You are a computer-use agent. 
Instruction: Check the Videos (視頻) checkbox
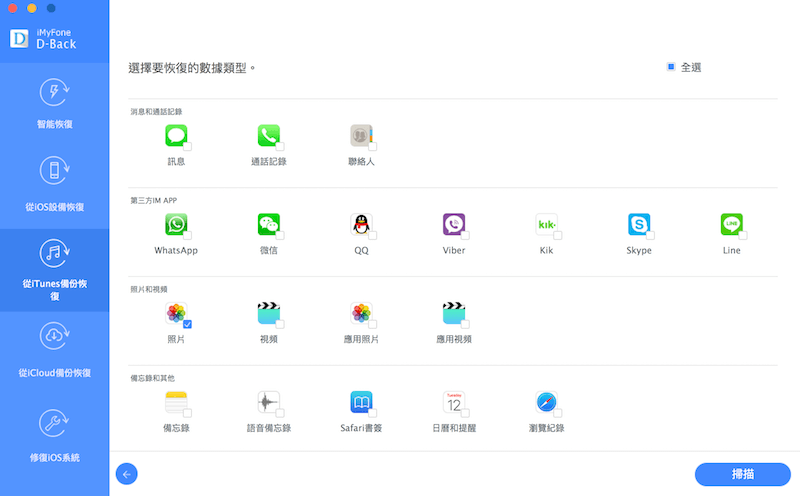pyautogui.click(x=280, y=324)
